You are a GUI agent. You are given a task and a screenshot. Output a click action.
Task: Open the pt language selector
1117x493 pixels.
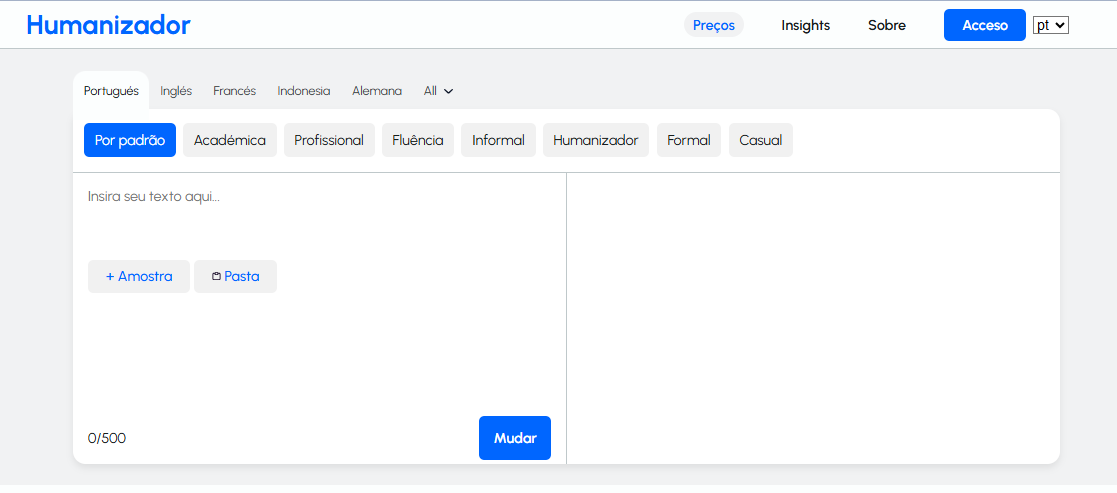[x=1050, y=25]
